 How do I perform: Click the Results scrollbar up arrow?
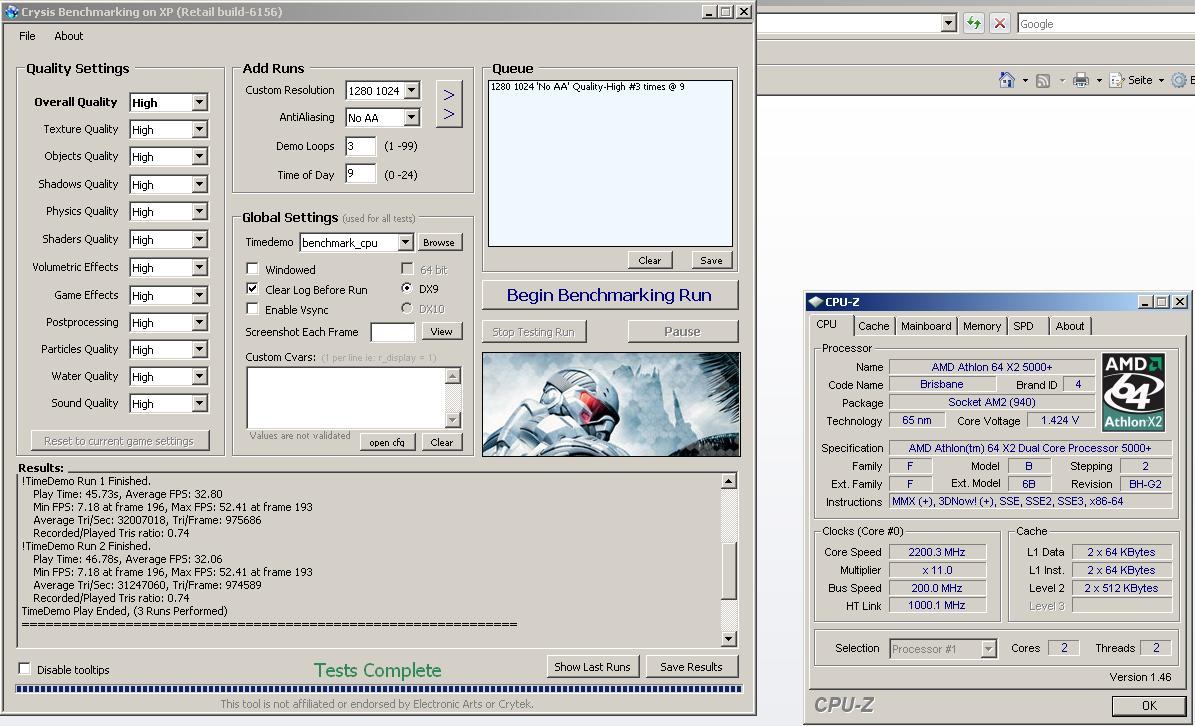729,481
